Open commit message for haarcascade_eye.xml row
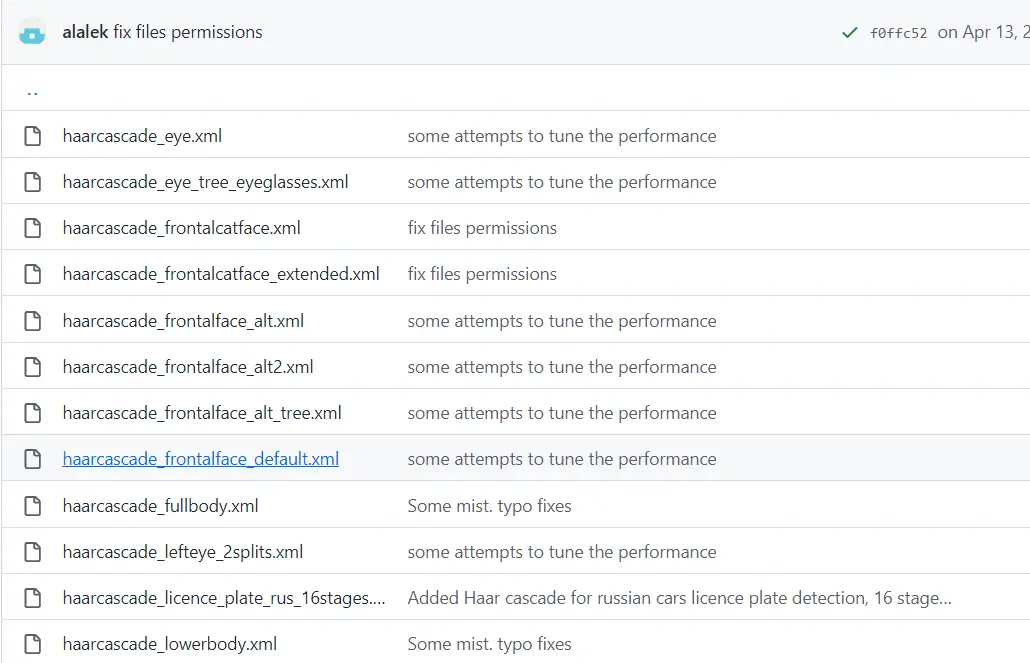 (562, 136)
